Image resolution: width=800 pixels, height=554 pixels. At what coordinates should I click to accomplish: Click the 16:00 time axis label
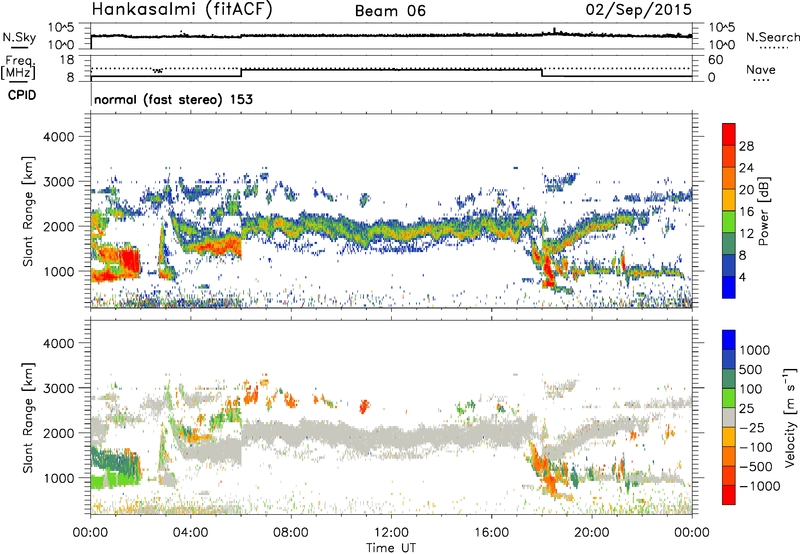pyautogui.click(x=491, y=533)
